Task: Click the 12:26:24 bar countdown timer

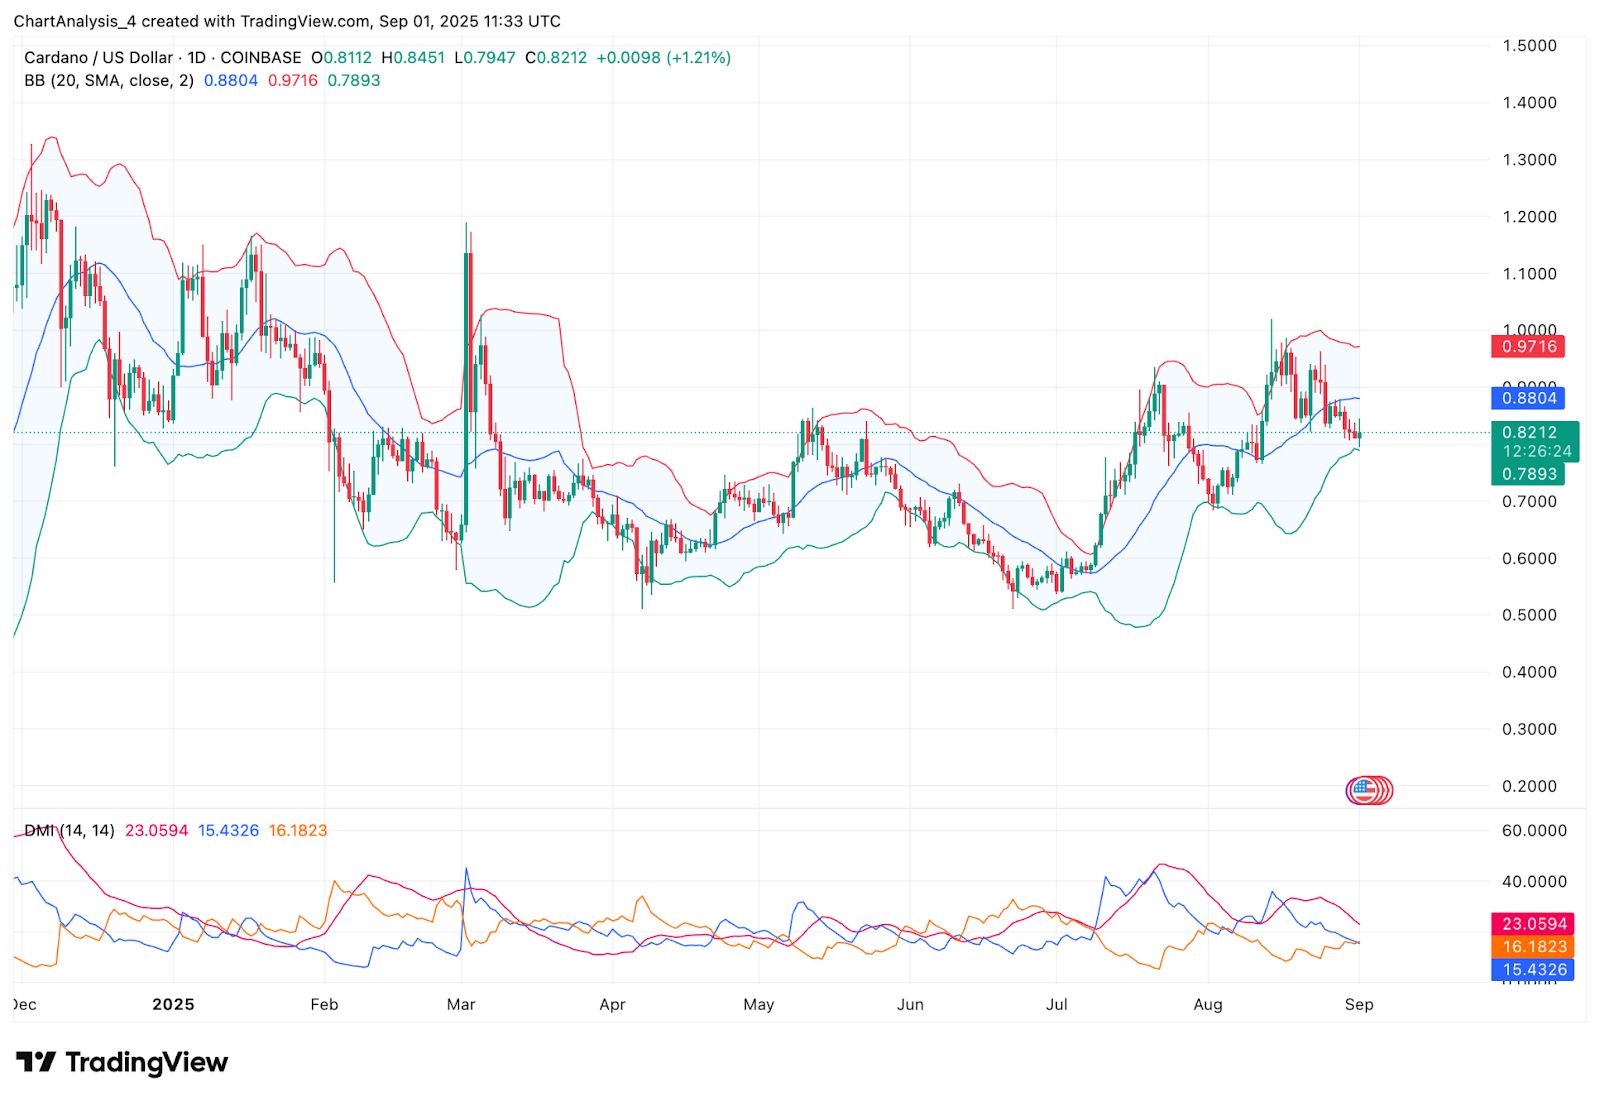Action: pos(1536,452)
